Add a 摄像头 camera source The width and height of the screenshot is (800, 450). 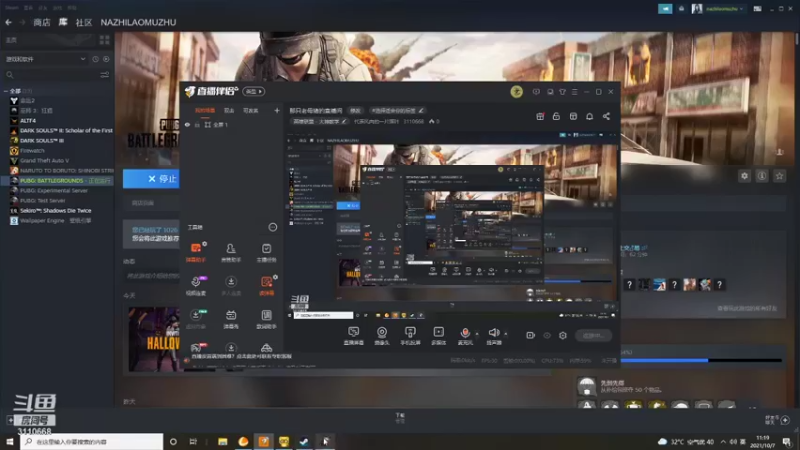(x=382, y=336)
